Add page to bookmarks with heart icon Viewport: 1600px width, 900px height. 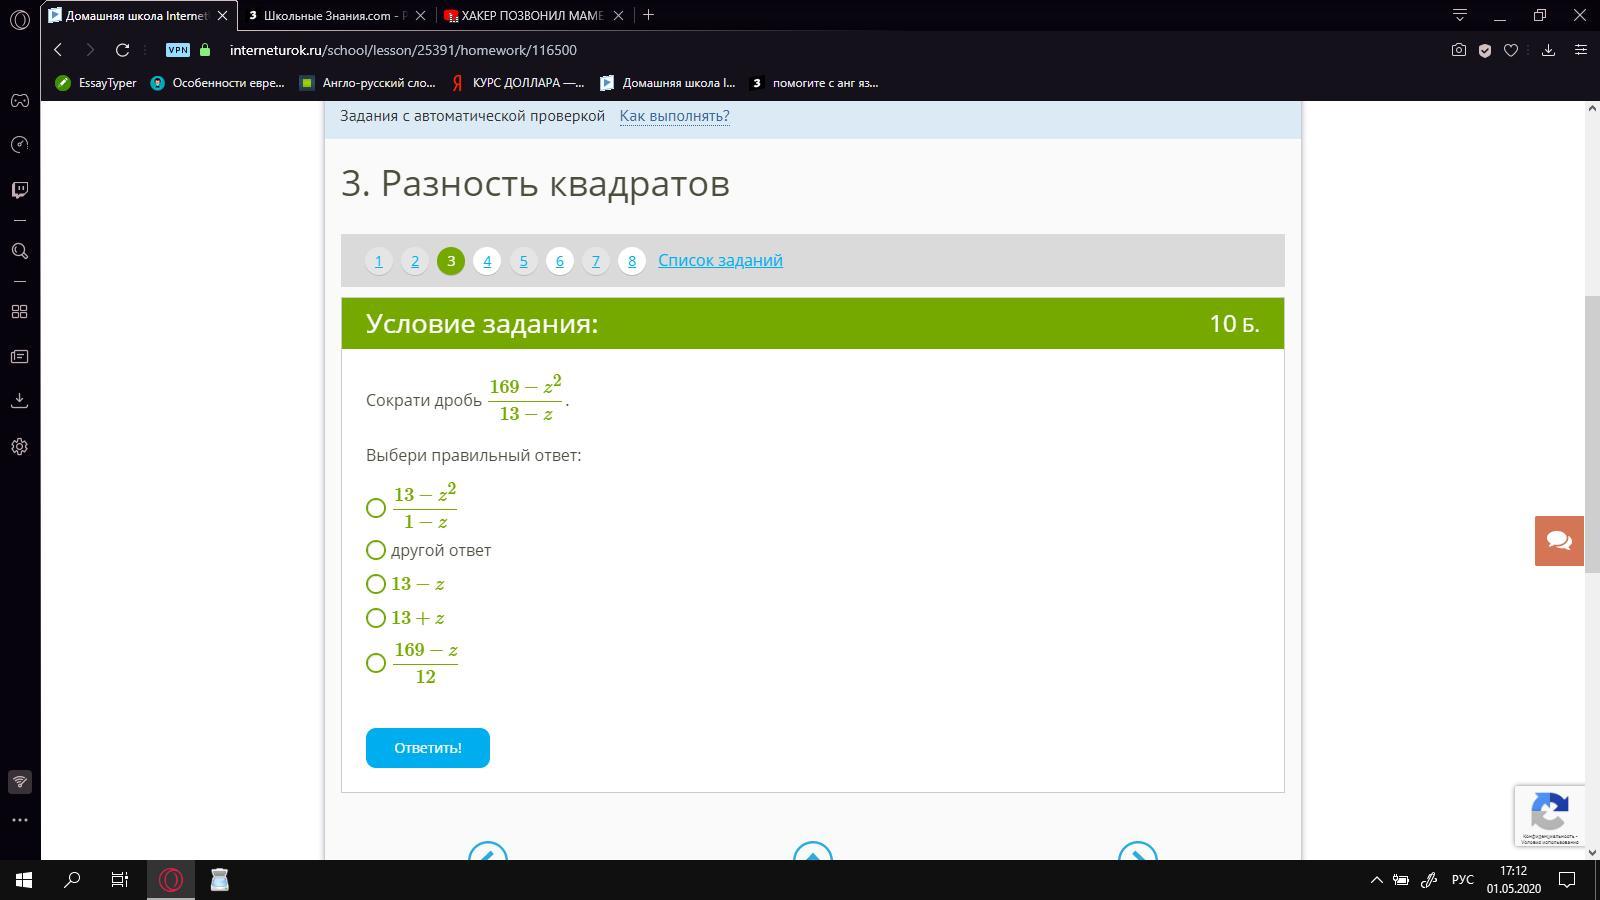[x=1511, y=50]
